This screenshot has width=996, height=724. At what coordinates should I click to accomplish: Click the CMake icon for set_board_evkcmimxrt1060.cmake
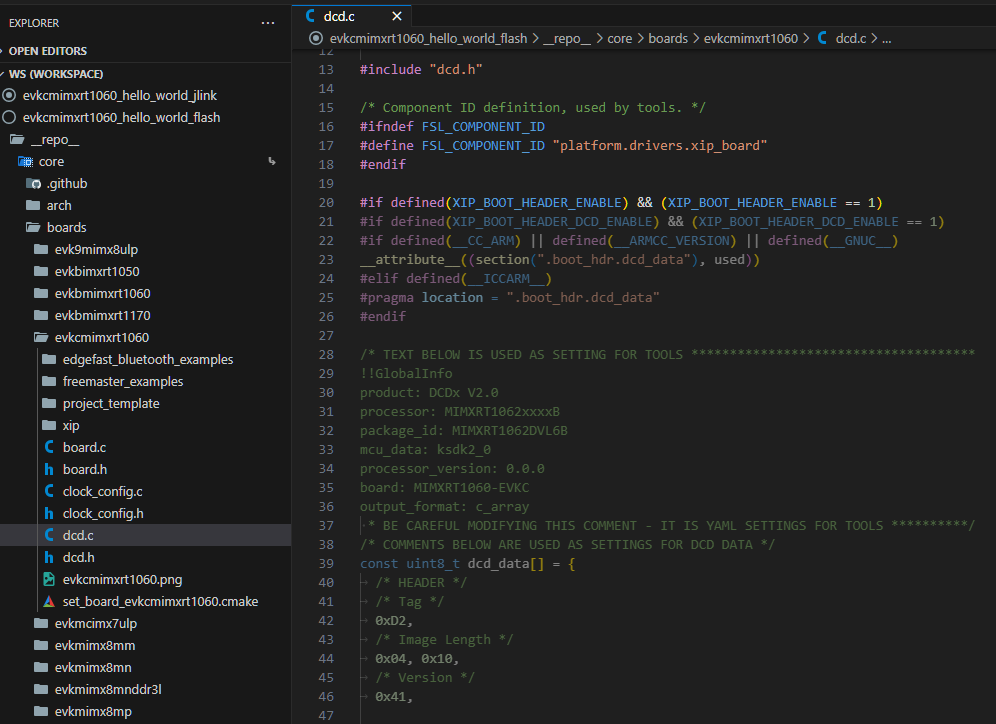(49, 601)
